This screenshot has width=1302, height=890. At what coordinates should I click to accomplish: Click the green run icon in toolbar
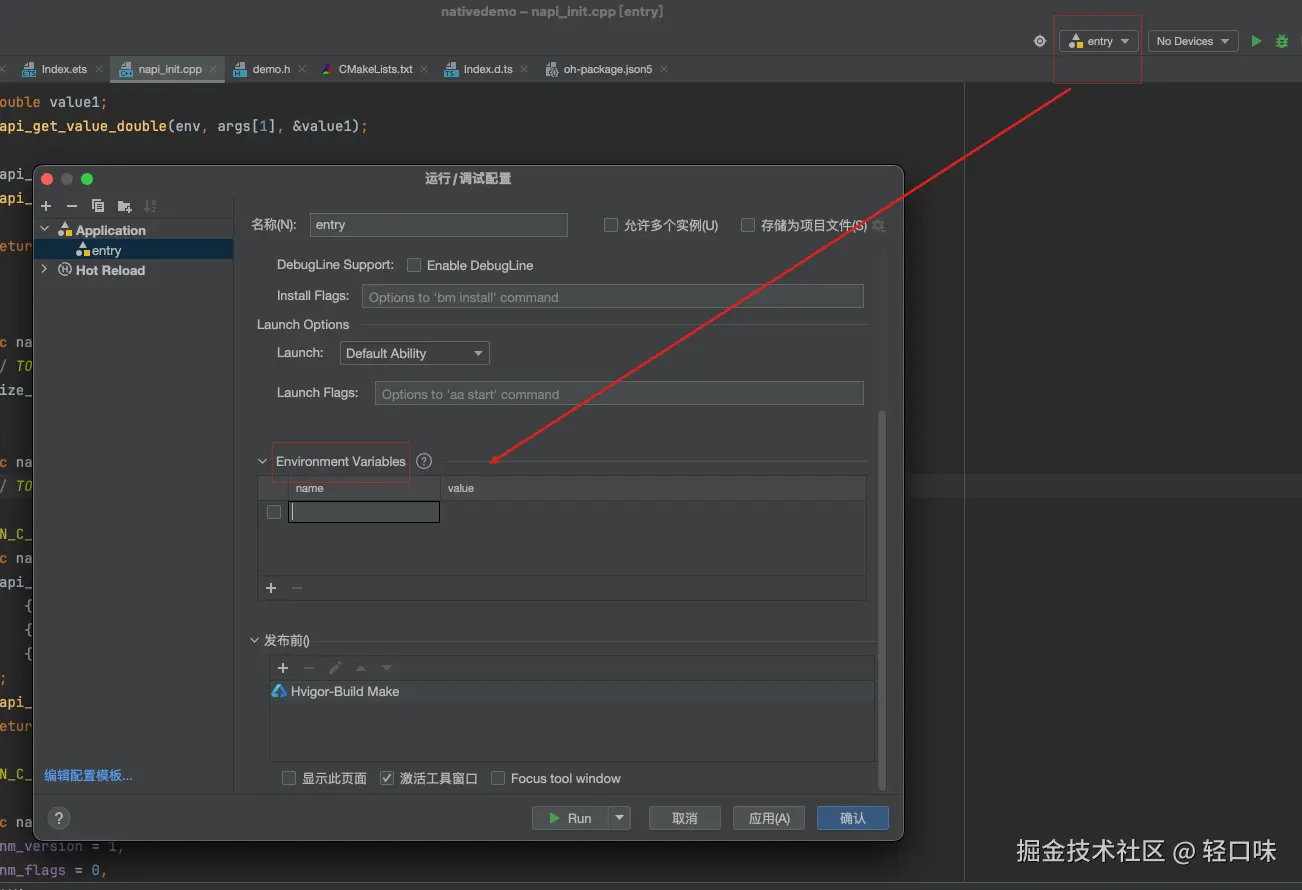pyautogui.click(x=1256, y=41)
